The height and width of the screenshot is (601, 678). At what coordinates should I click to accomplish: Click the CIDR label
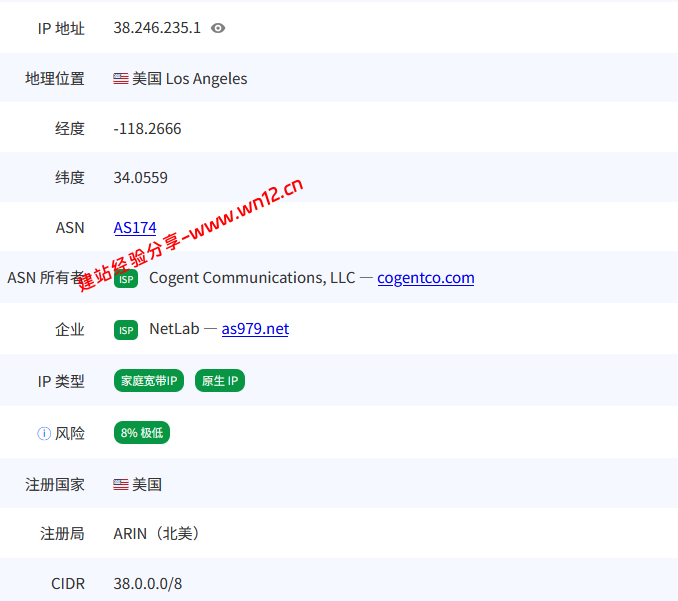(68, 584)
